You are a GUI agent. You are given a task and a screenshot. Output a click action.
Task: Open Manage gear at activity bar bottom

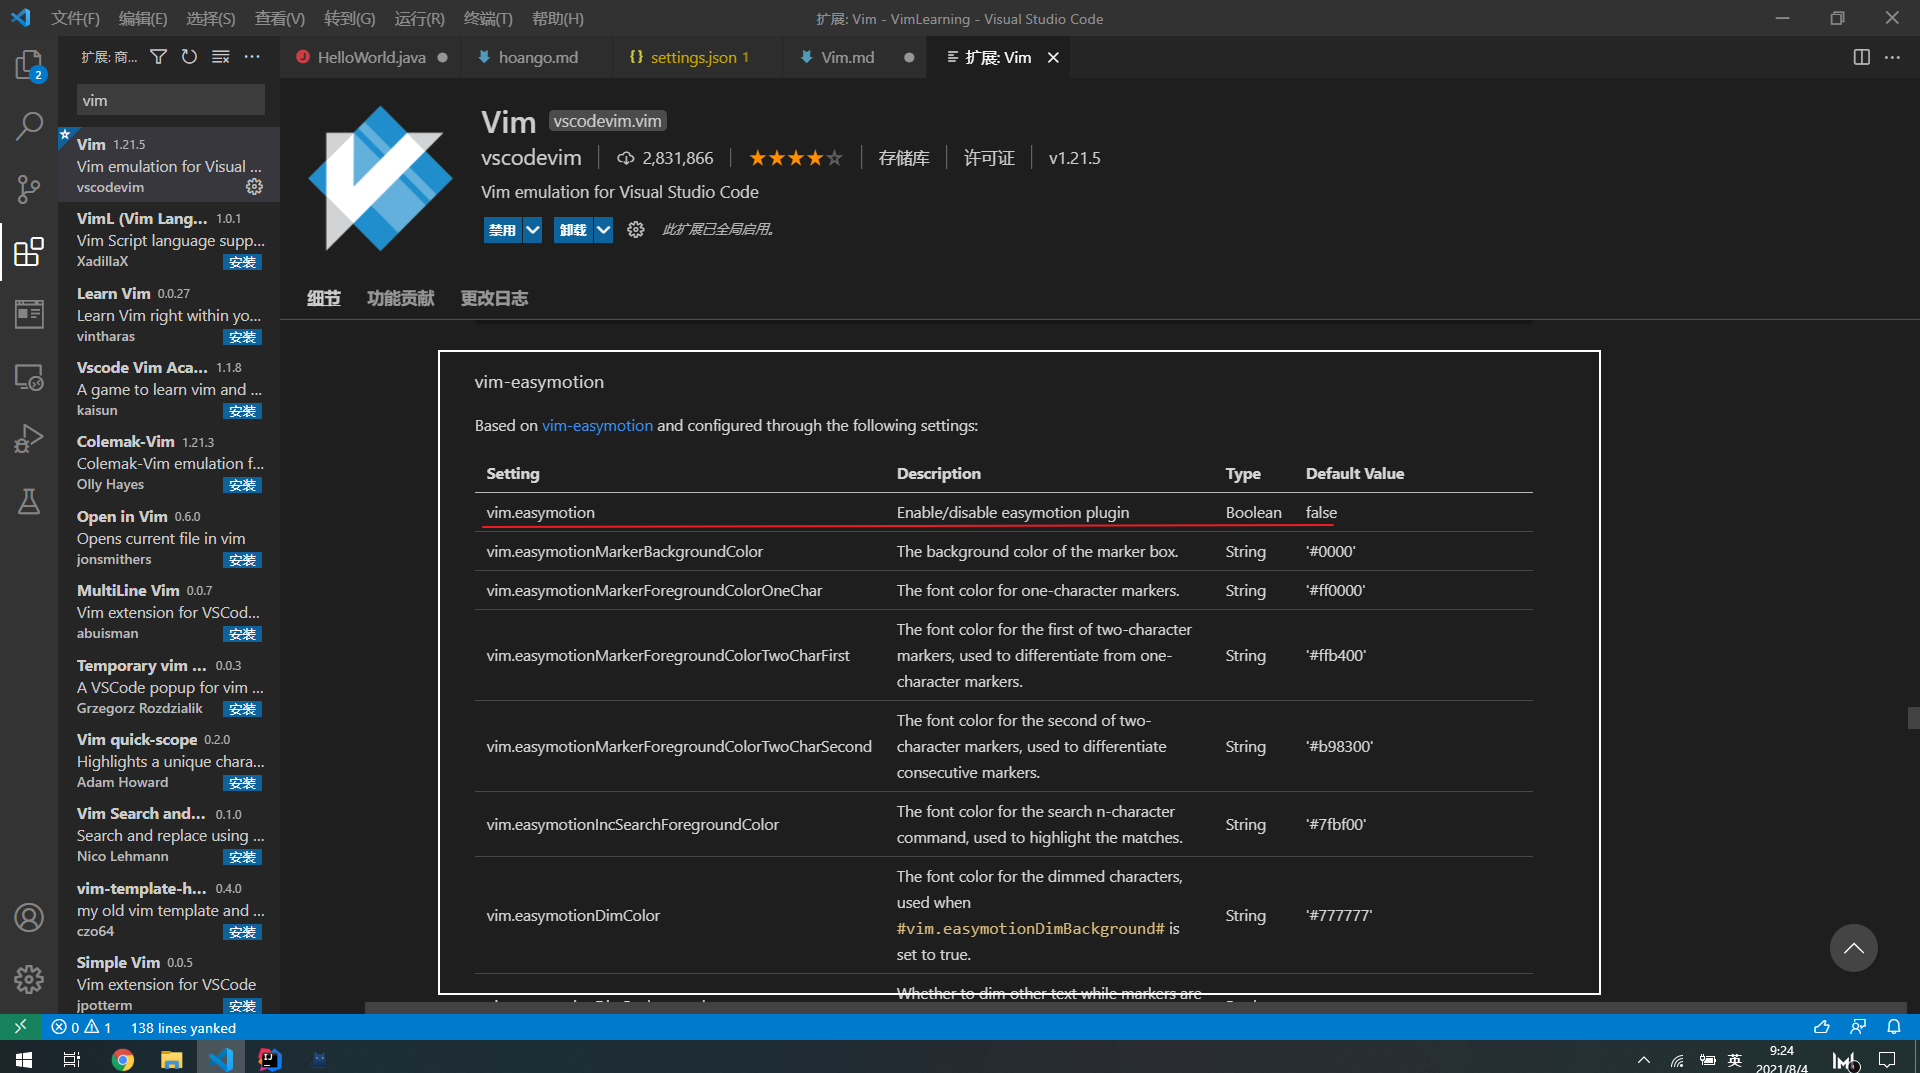tap(28, 979)
